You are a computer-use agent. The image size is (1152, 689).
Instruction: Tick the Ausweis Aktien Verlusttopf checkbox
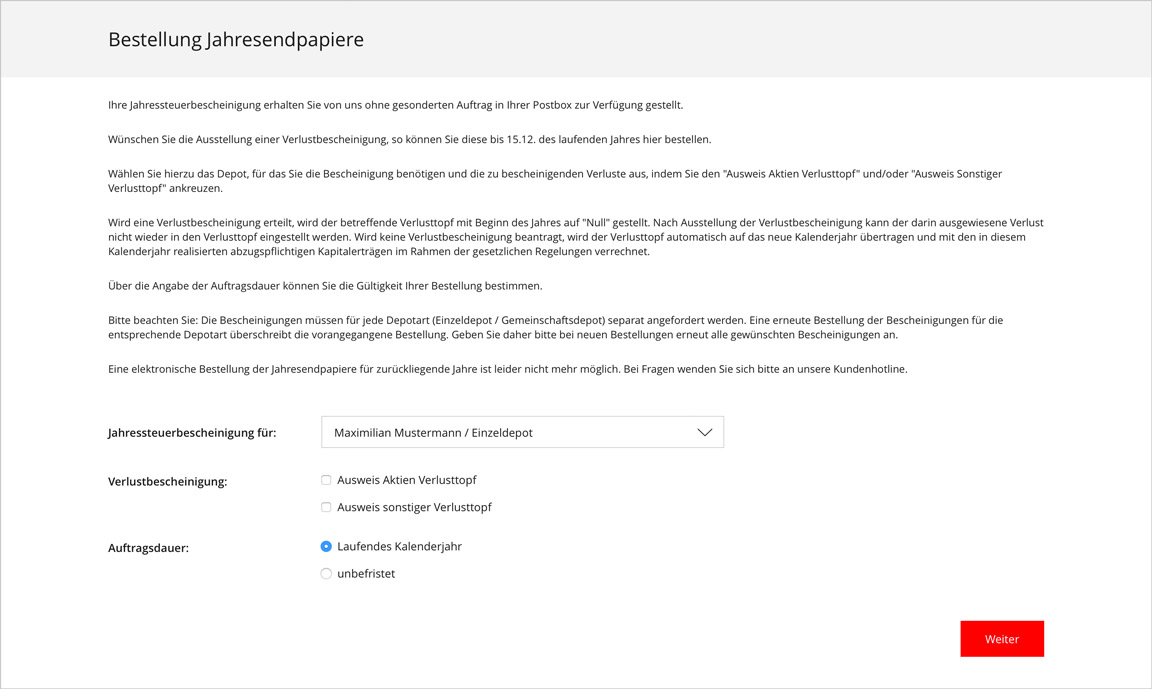[326, 480]
